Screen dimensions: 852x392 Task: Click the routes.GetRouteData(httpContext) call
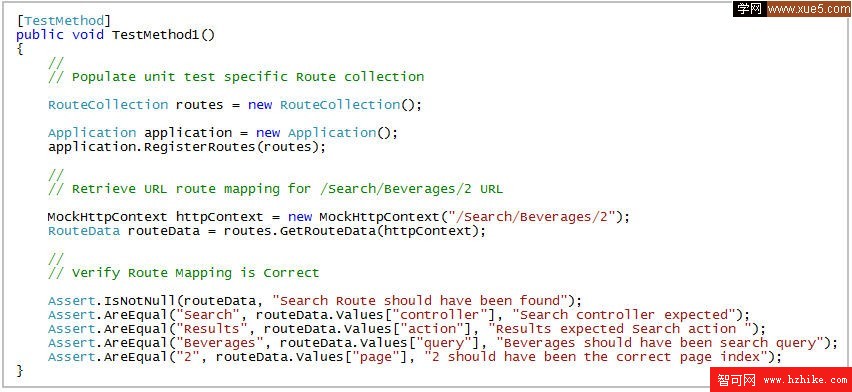click(x=348, y=231)
